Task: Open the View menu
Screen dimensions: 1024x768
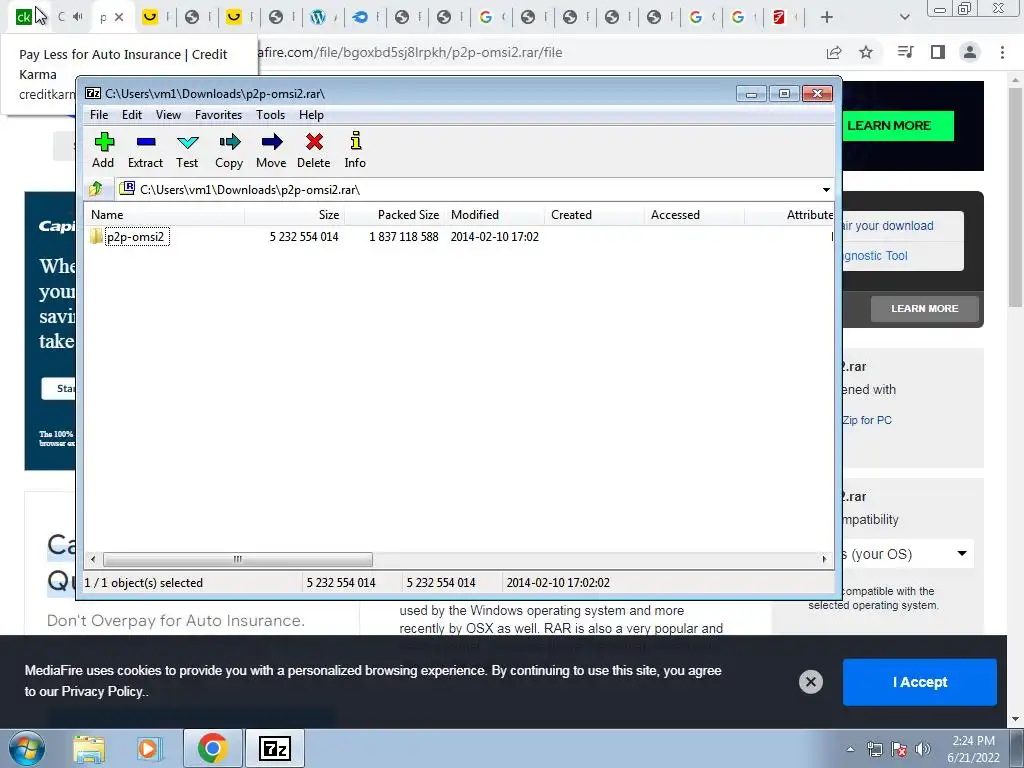Action: [x=168, y=115]
